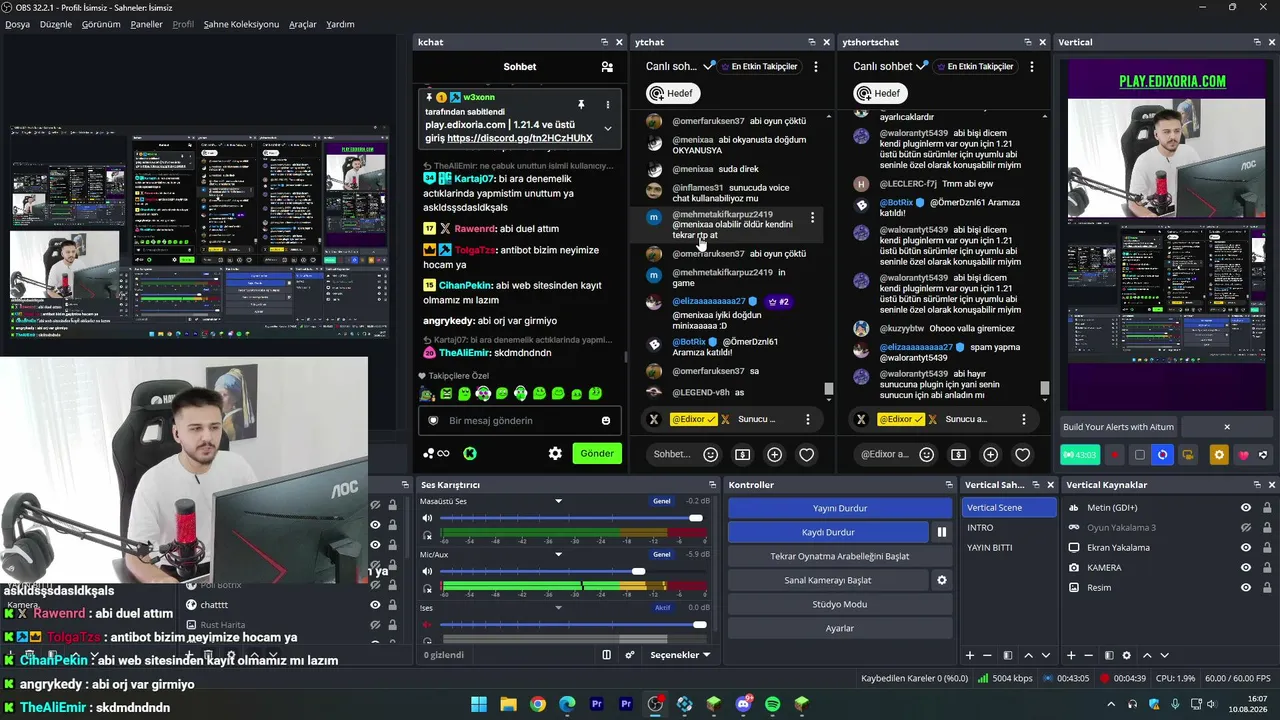Viewport: 1280px width, 720px height.
Task: Open Canlı sohbet selector in ytchat
Action: [x=680, y=67]
